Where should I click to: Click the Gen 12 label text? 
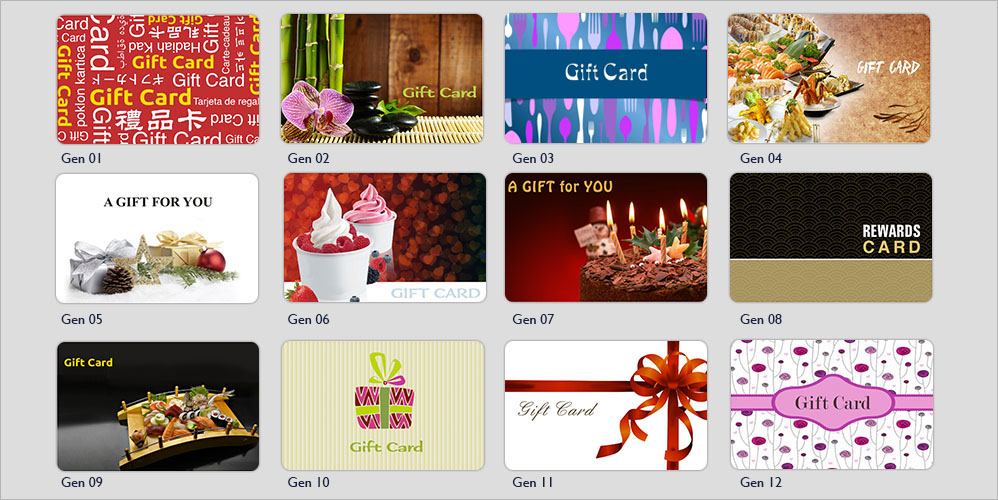761,482
